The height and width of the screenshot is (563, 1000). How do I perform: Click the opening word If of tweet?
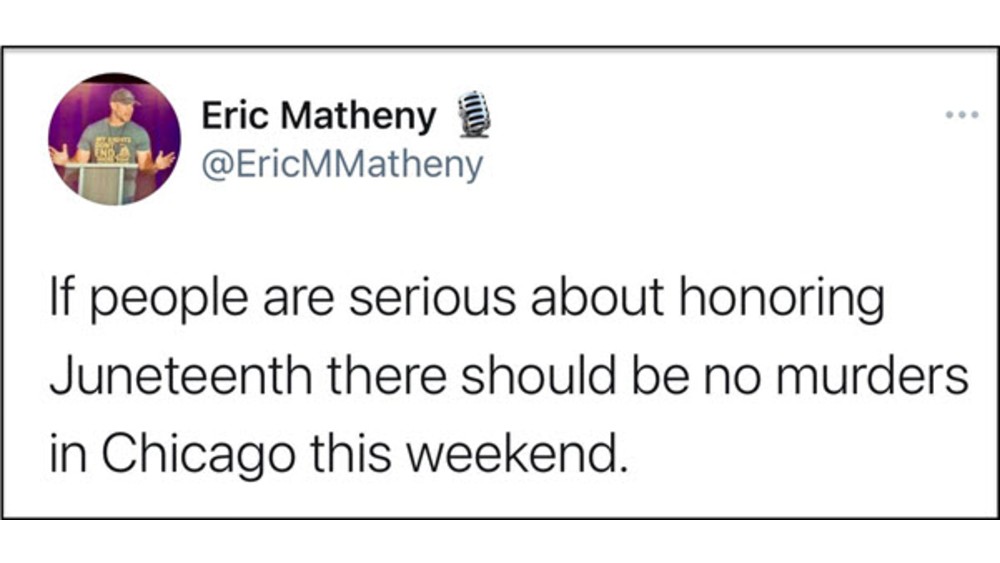pos(62,298)
